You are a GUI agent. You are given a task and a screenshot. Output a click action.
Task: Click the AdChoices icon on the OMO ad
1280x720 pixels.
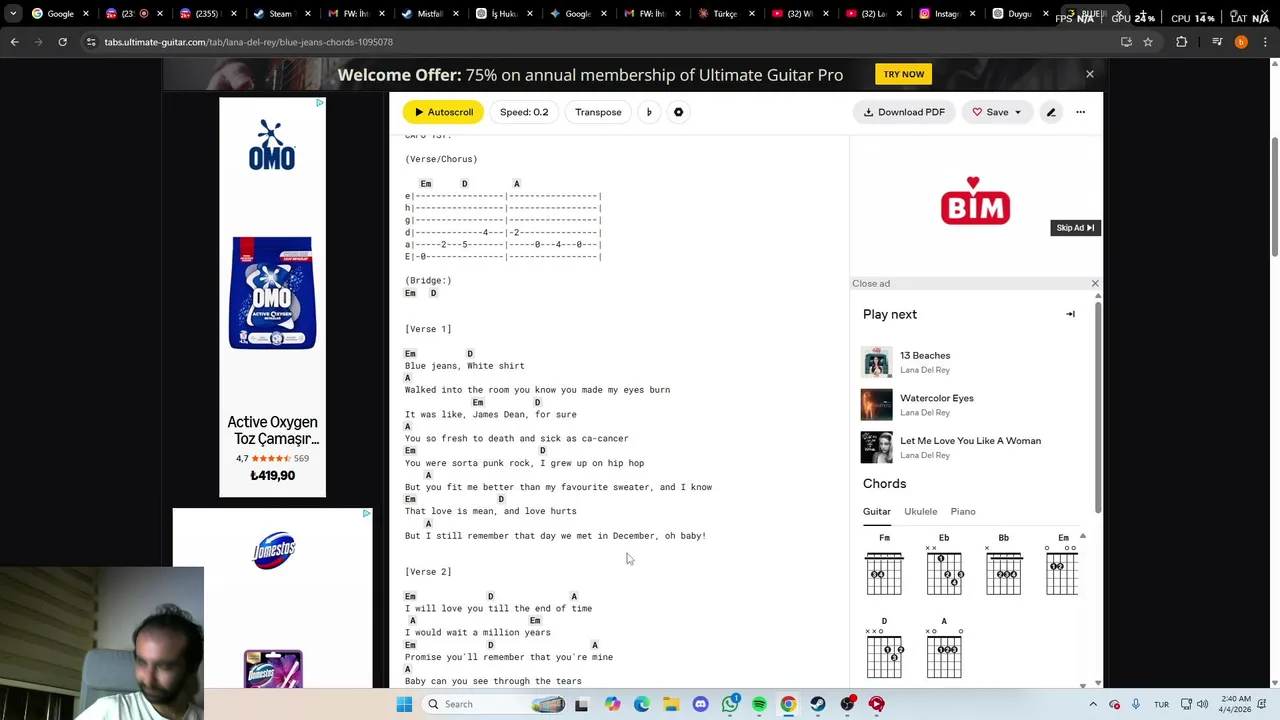point(319,103)
